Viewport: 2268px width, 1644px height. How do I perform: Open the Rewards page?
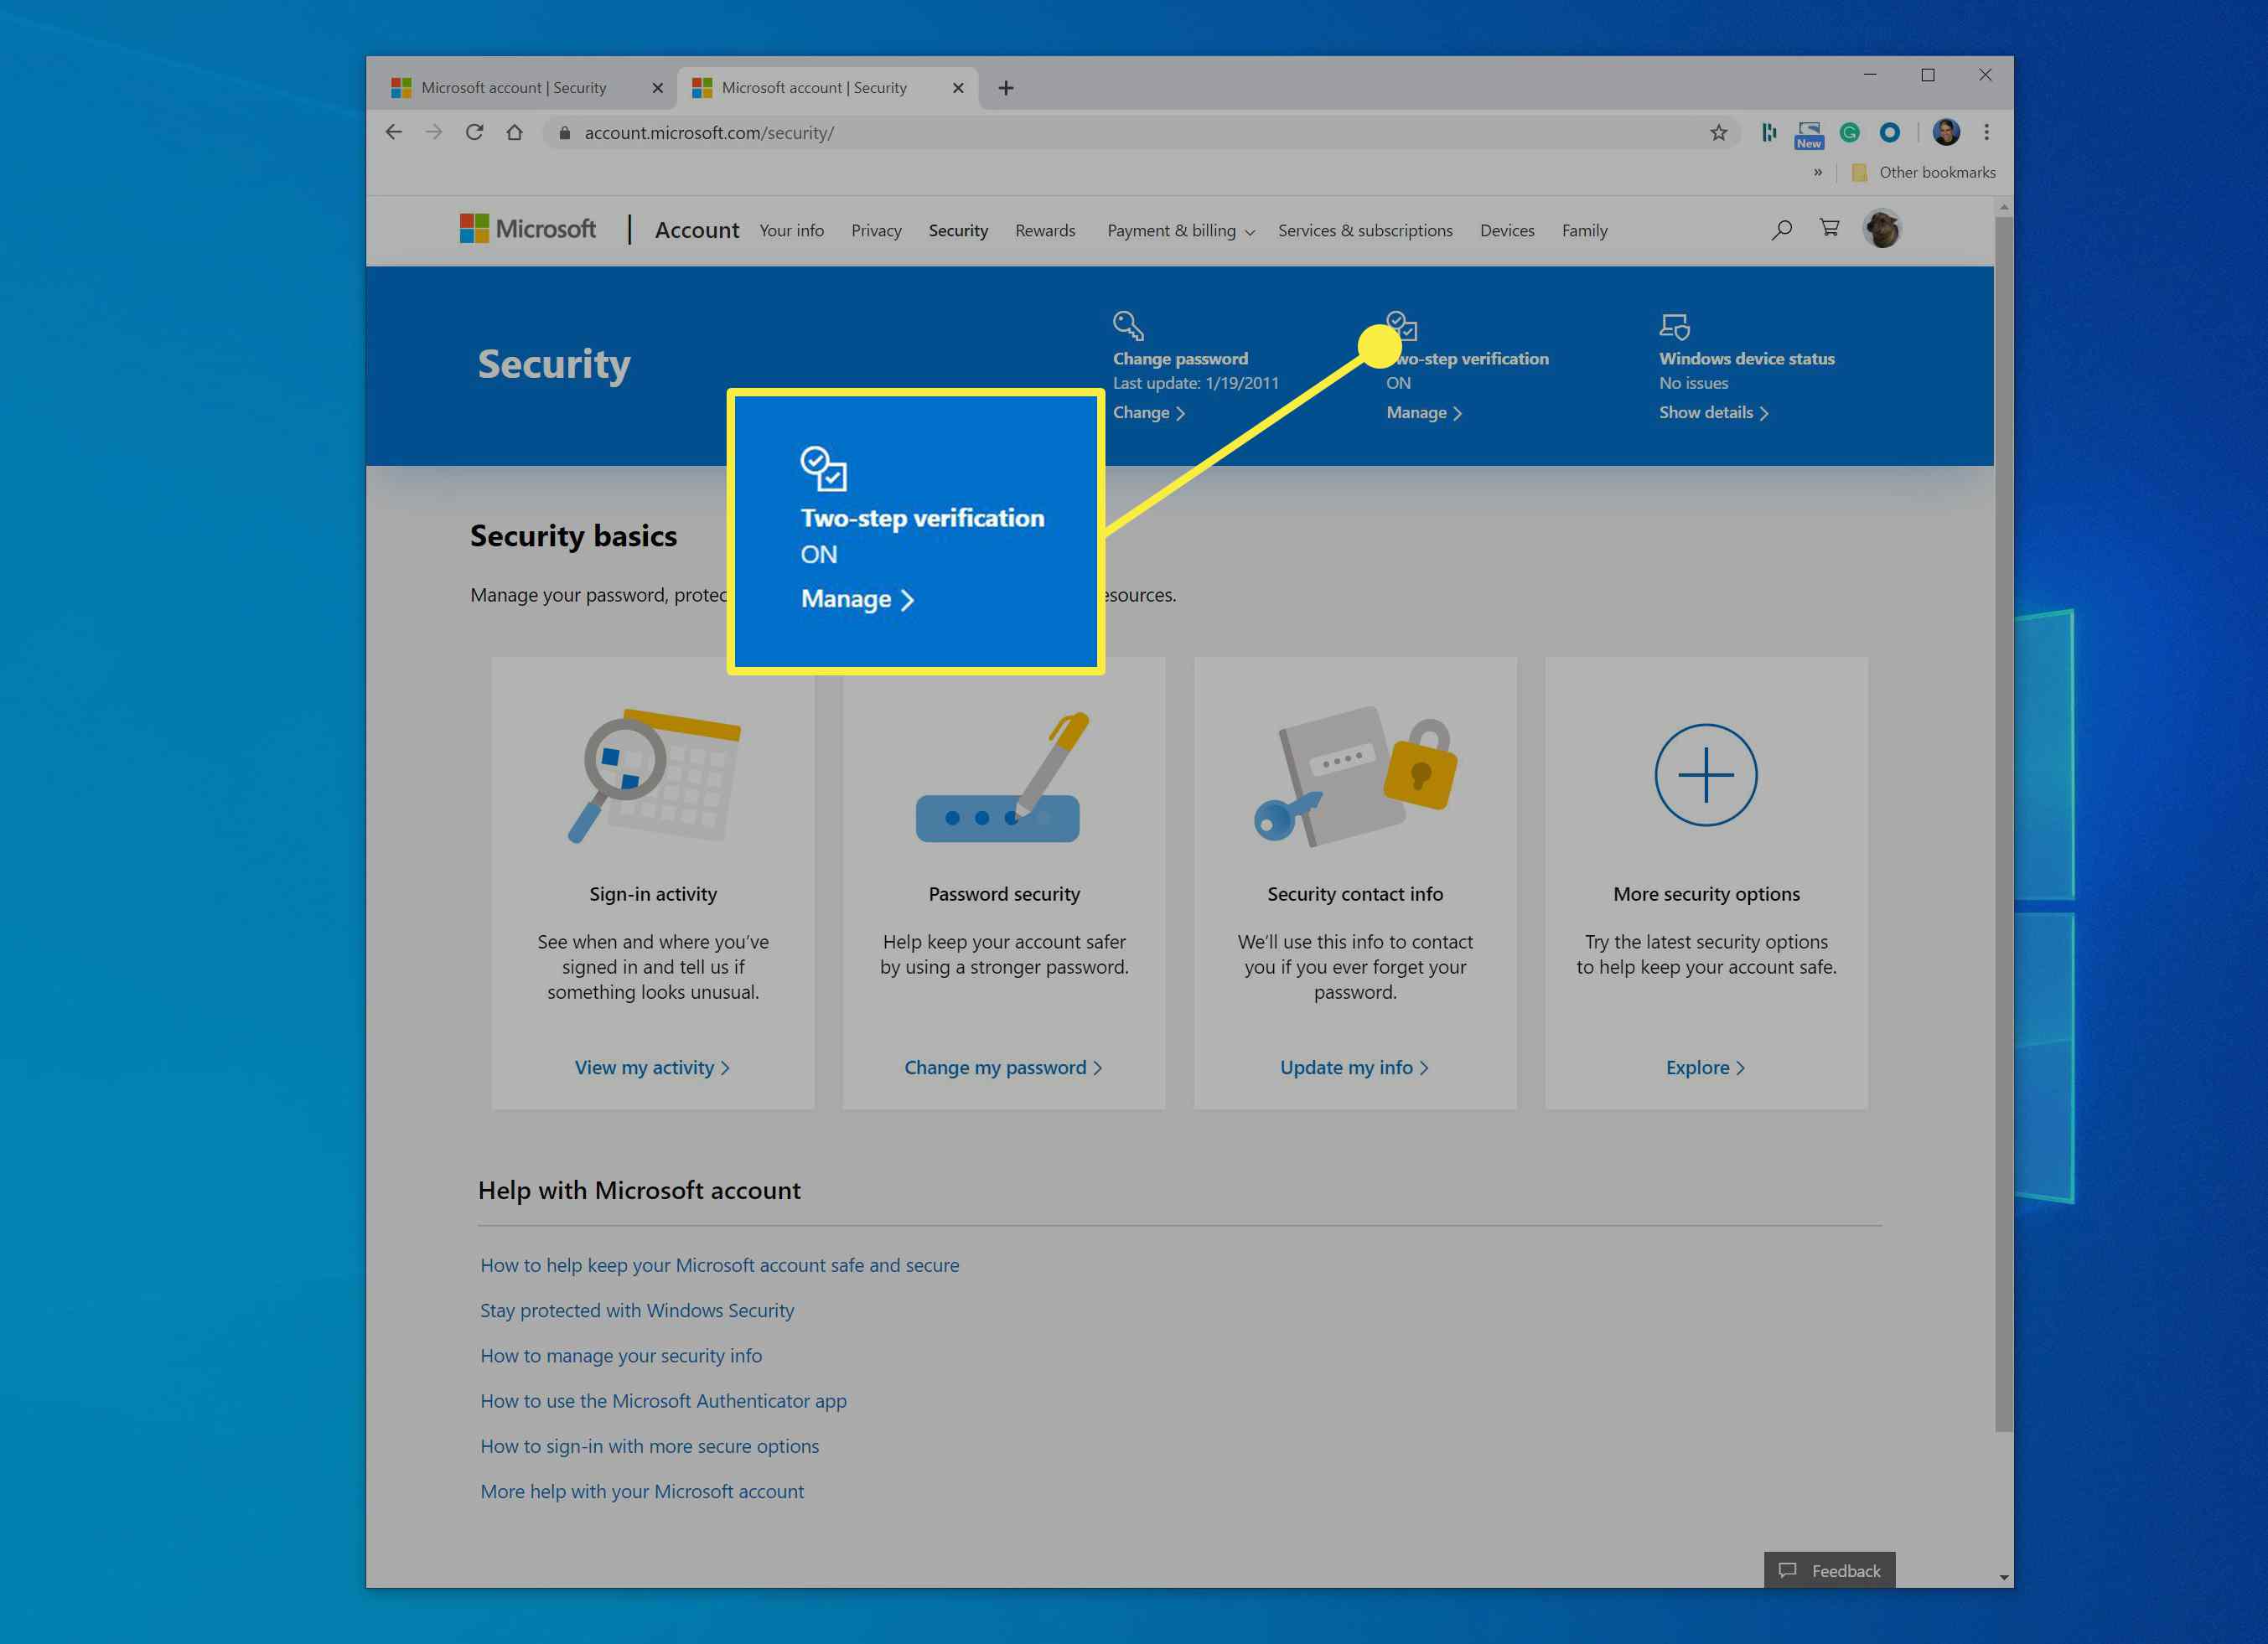(1045, 231)
